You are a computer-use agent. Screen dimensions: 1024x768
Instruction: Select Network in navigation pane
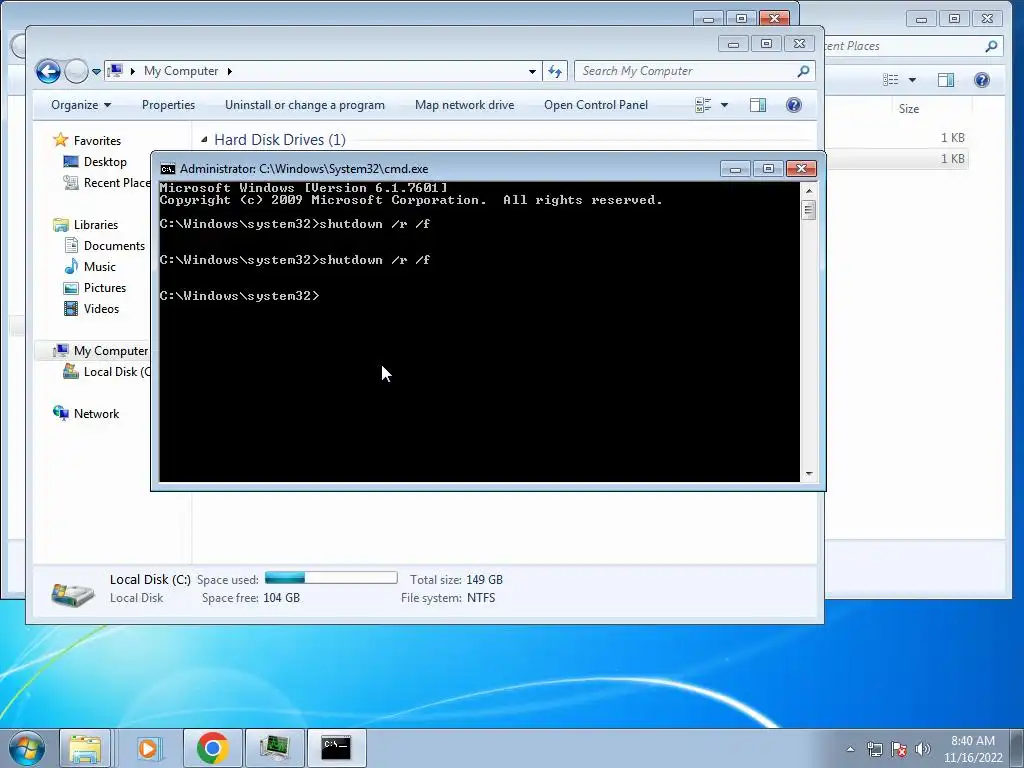point(86,413)
